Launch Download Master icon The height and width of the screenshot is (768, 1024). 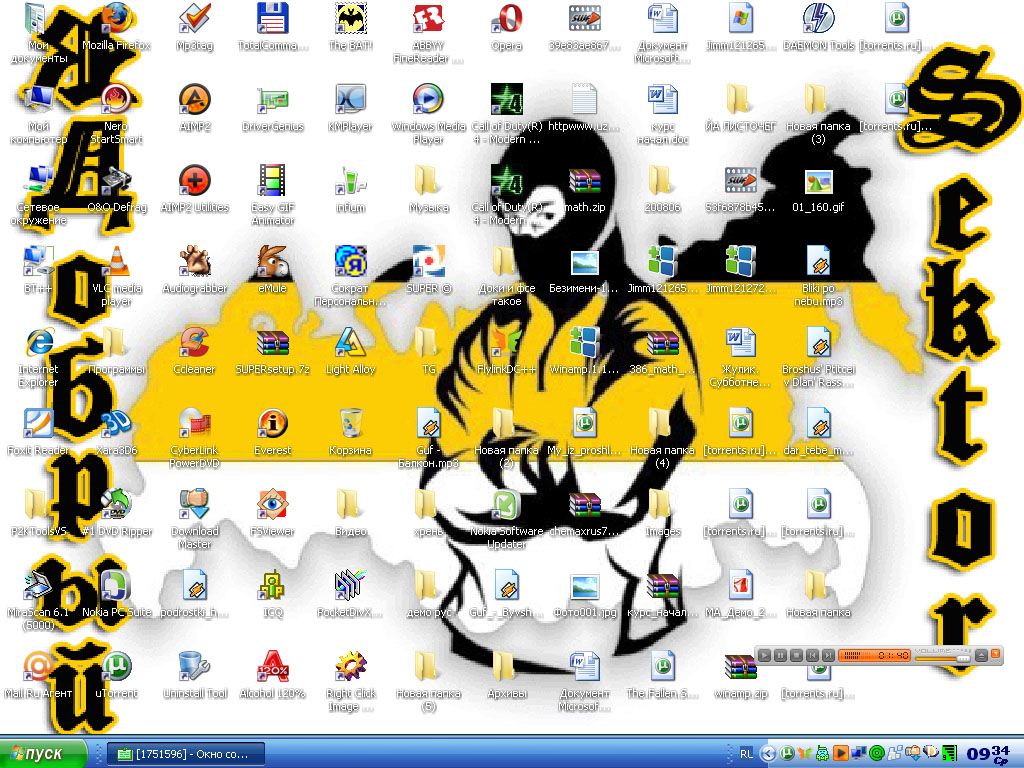point(195,519)
